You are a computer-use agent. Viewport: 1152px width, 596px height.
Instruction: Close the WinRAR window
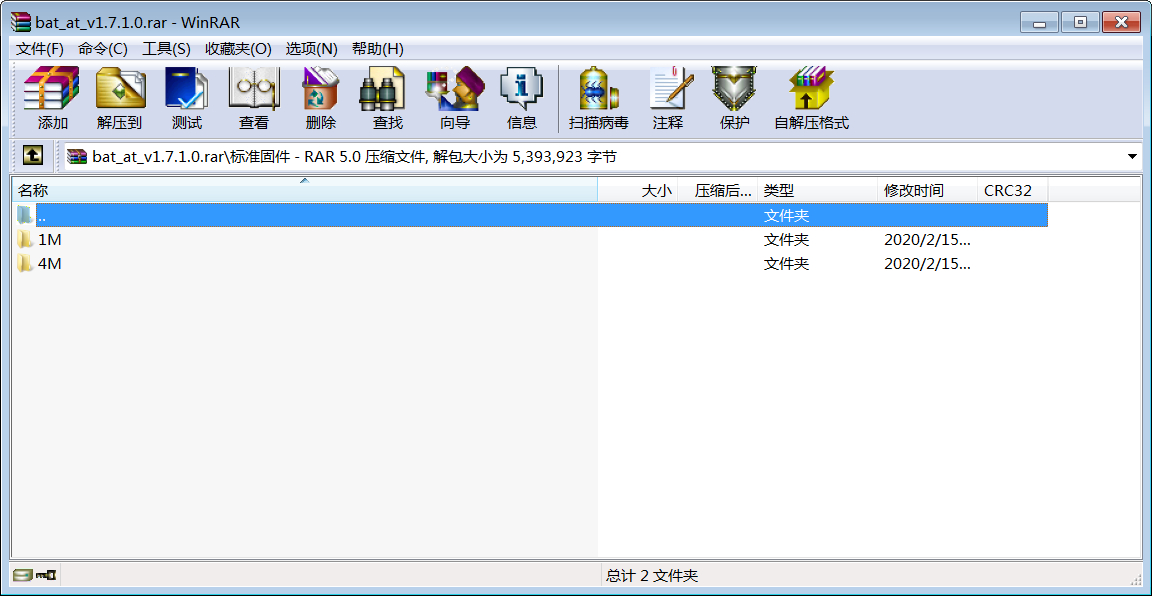(x=1122, y=22)
